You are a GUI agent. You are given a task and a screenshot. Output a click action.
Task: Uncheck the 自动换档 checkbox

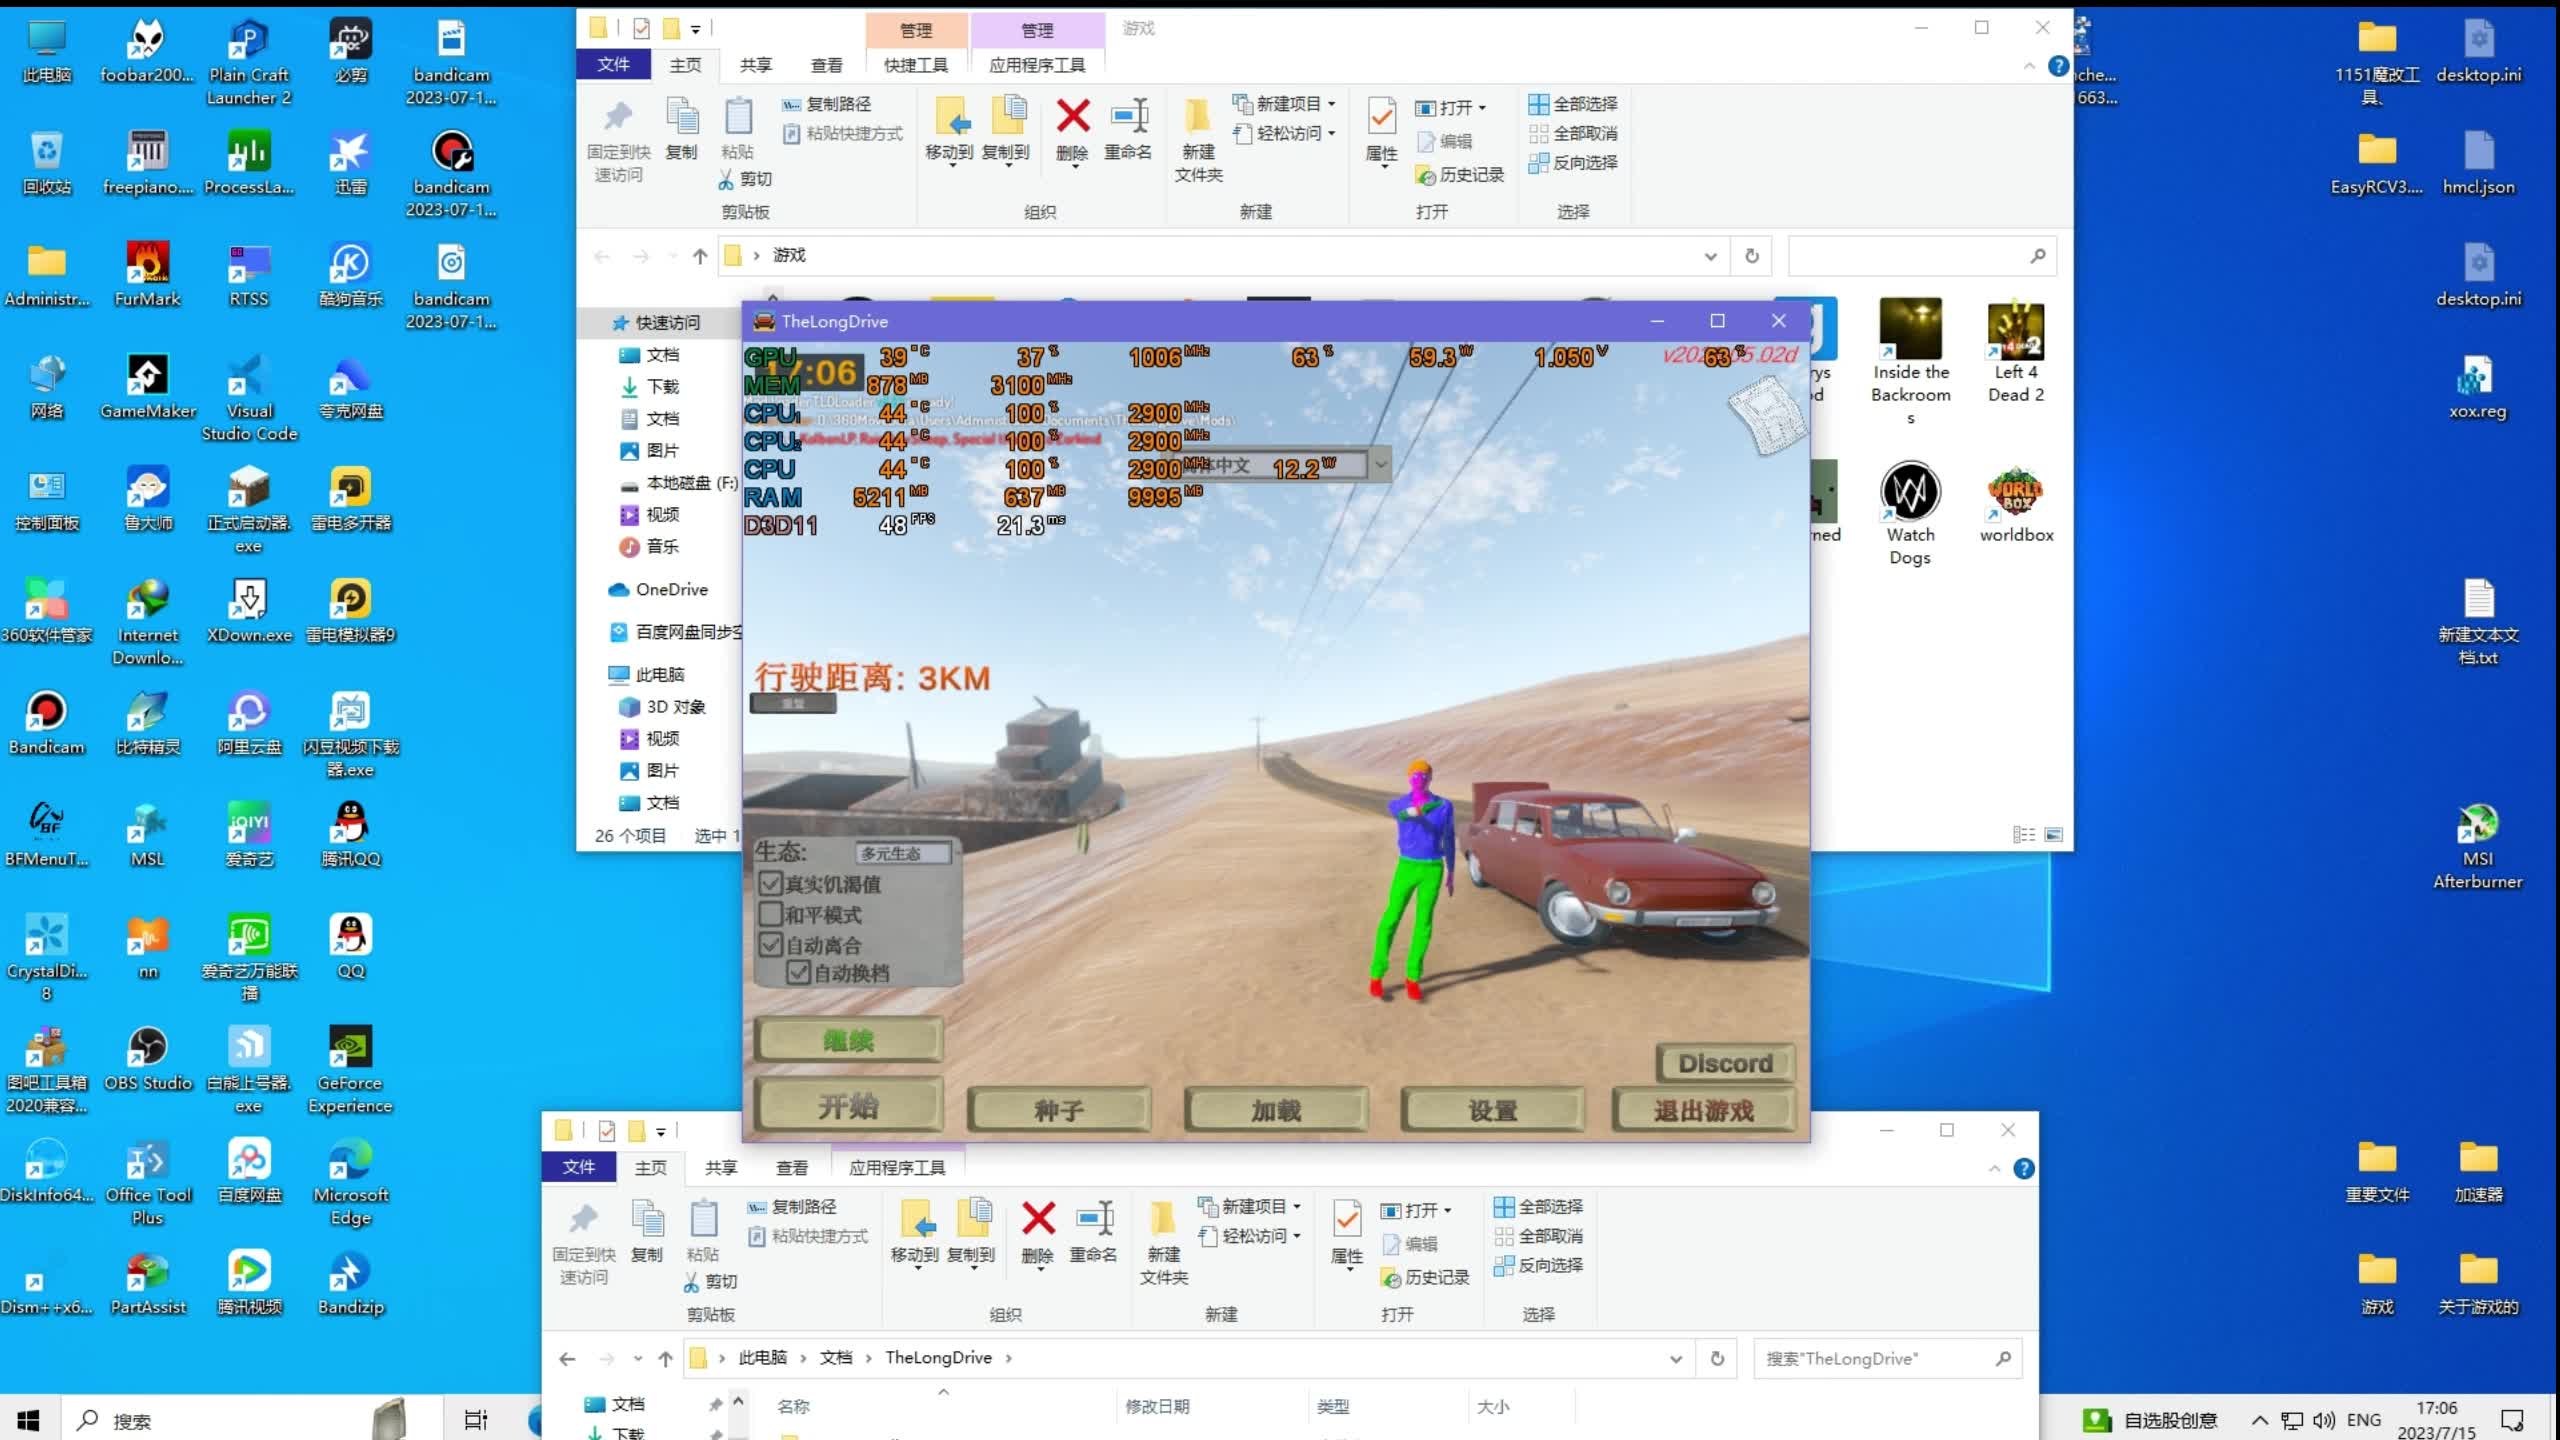pyautogui.click(x=798, y=972)
